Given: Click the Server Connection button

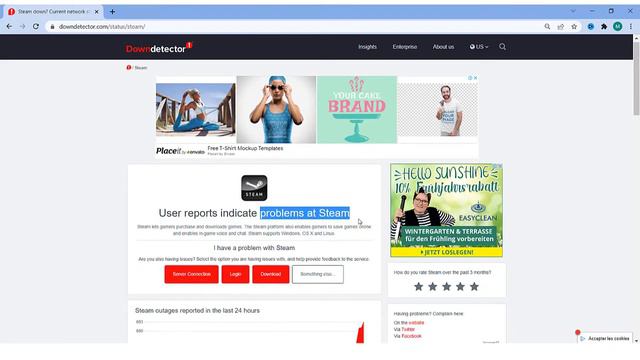Looking at the screenshot, I should click(191, 274).
